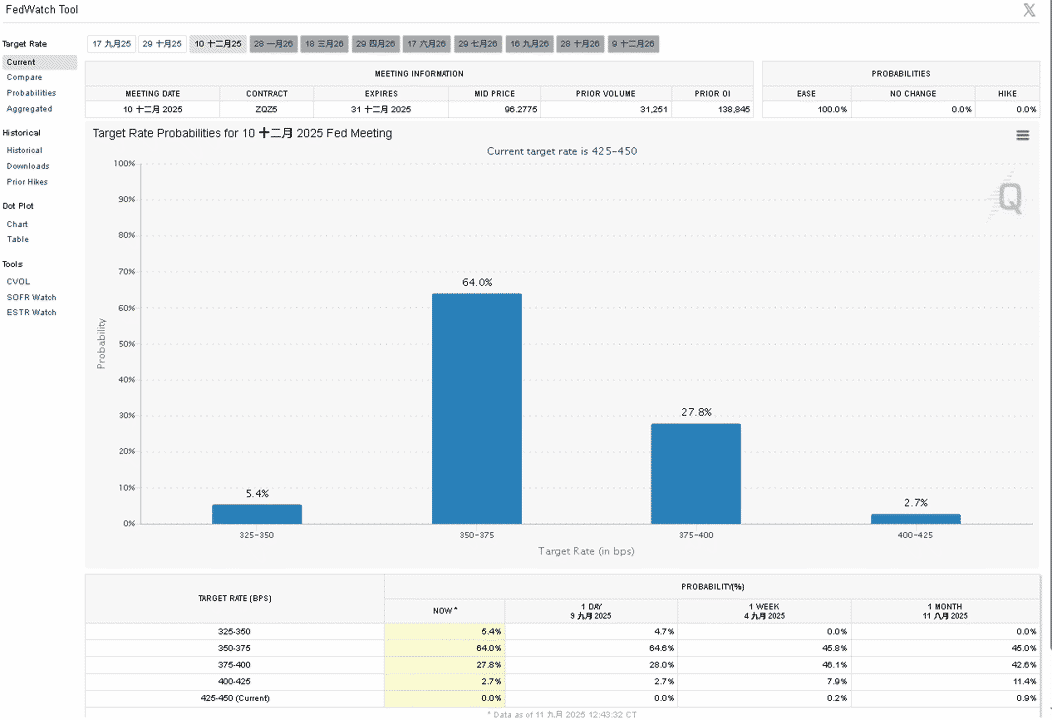Open the SOFR Watch tool link
Image resolution: width=1052 pixels, height=720 pixels.
(x=32, y=297)
